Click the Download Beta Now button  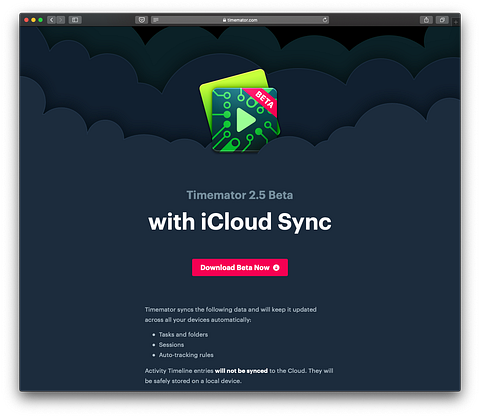(240, 267)
